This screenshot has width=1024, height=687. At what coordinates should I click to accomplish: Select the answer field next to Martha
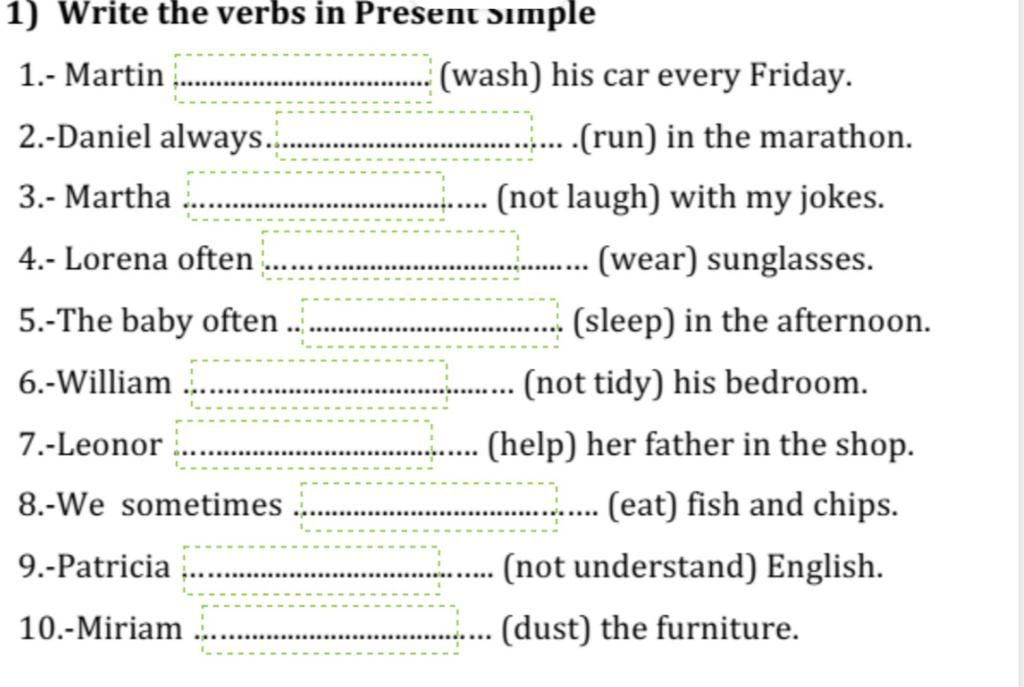[316, 196]
